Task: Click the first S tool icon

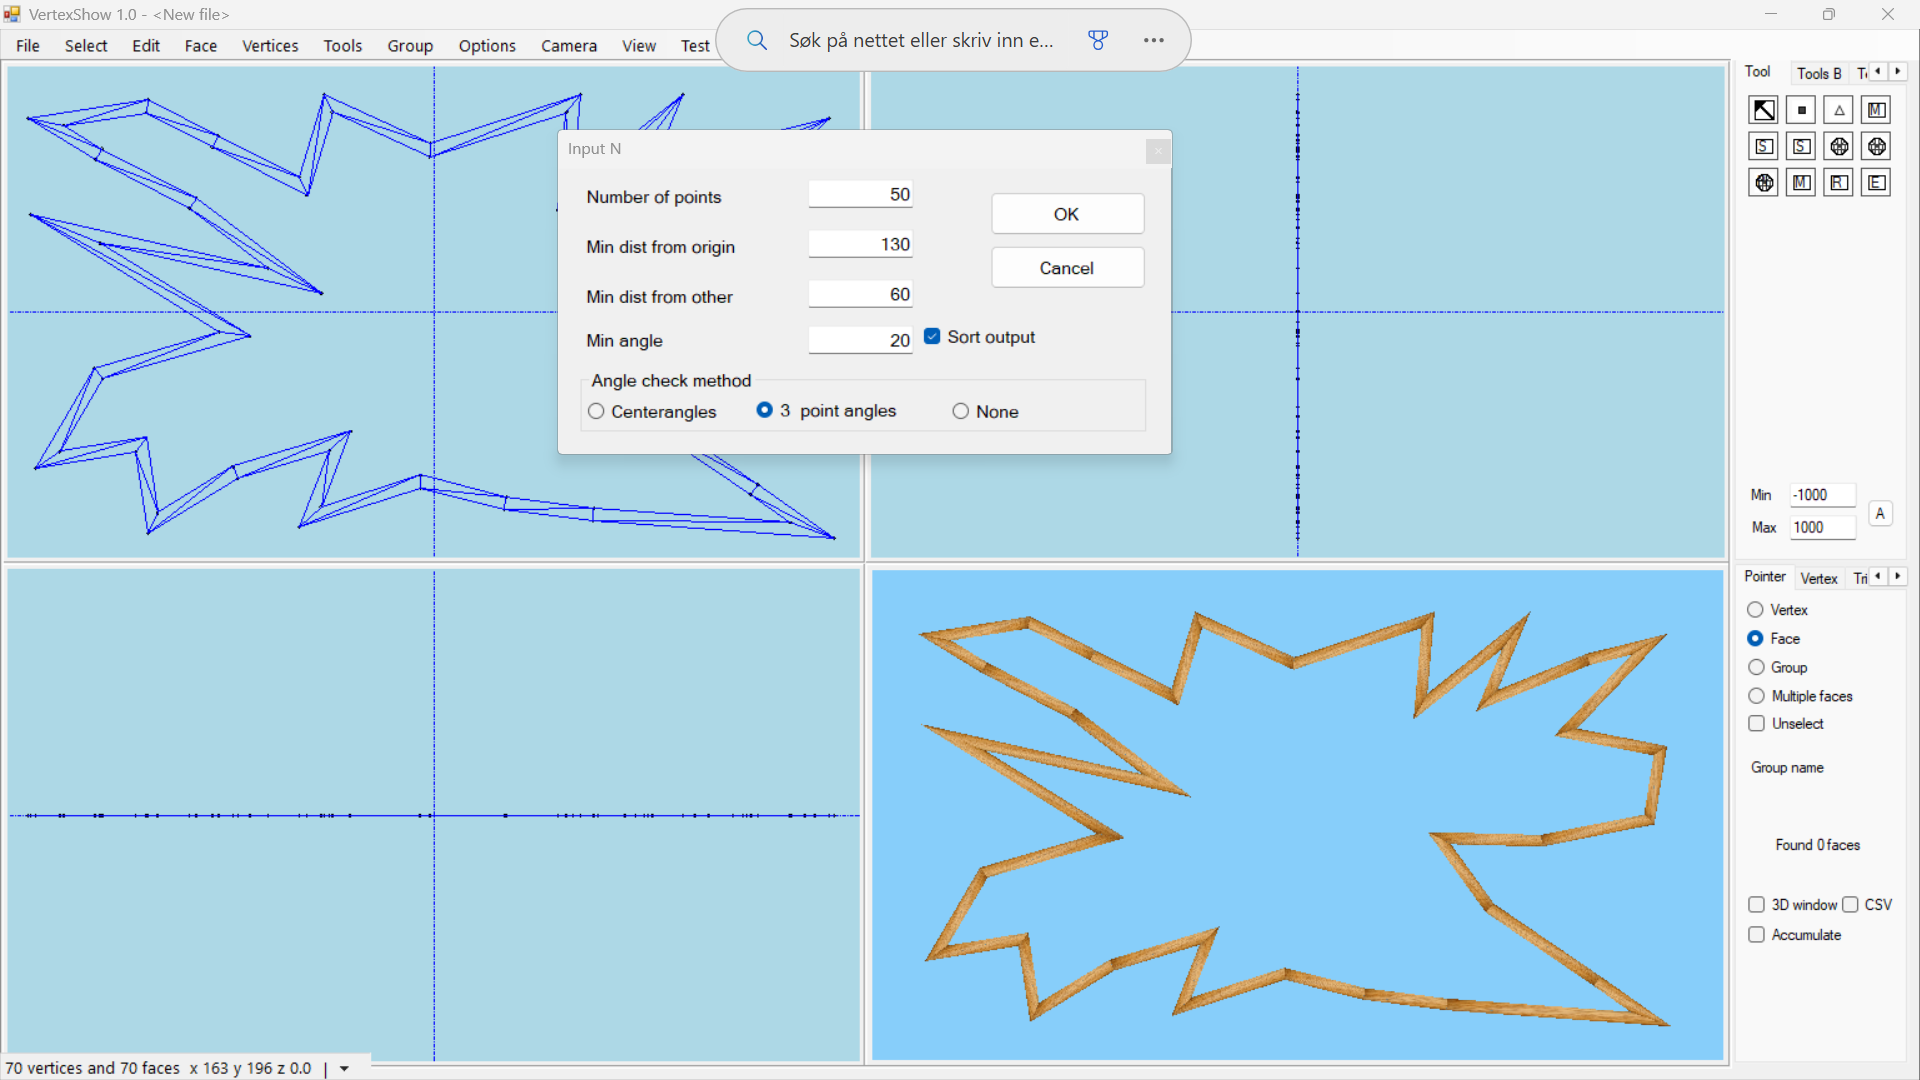Action: tap(1763, 147)
